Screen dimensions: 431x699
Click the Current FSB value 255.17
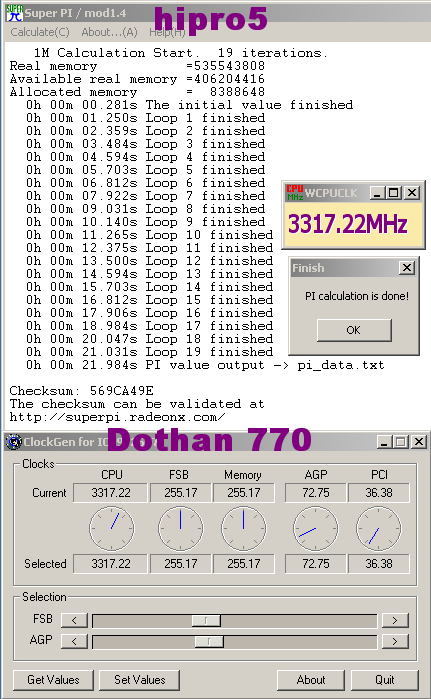(x=181, y=493)
